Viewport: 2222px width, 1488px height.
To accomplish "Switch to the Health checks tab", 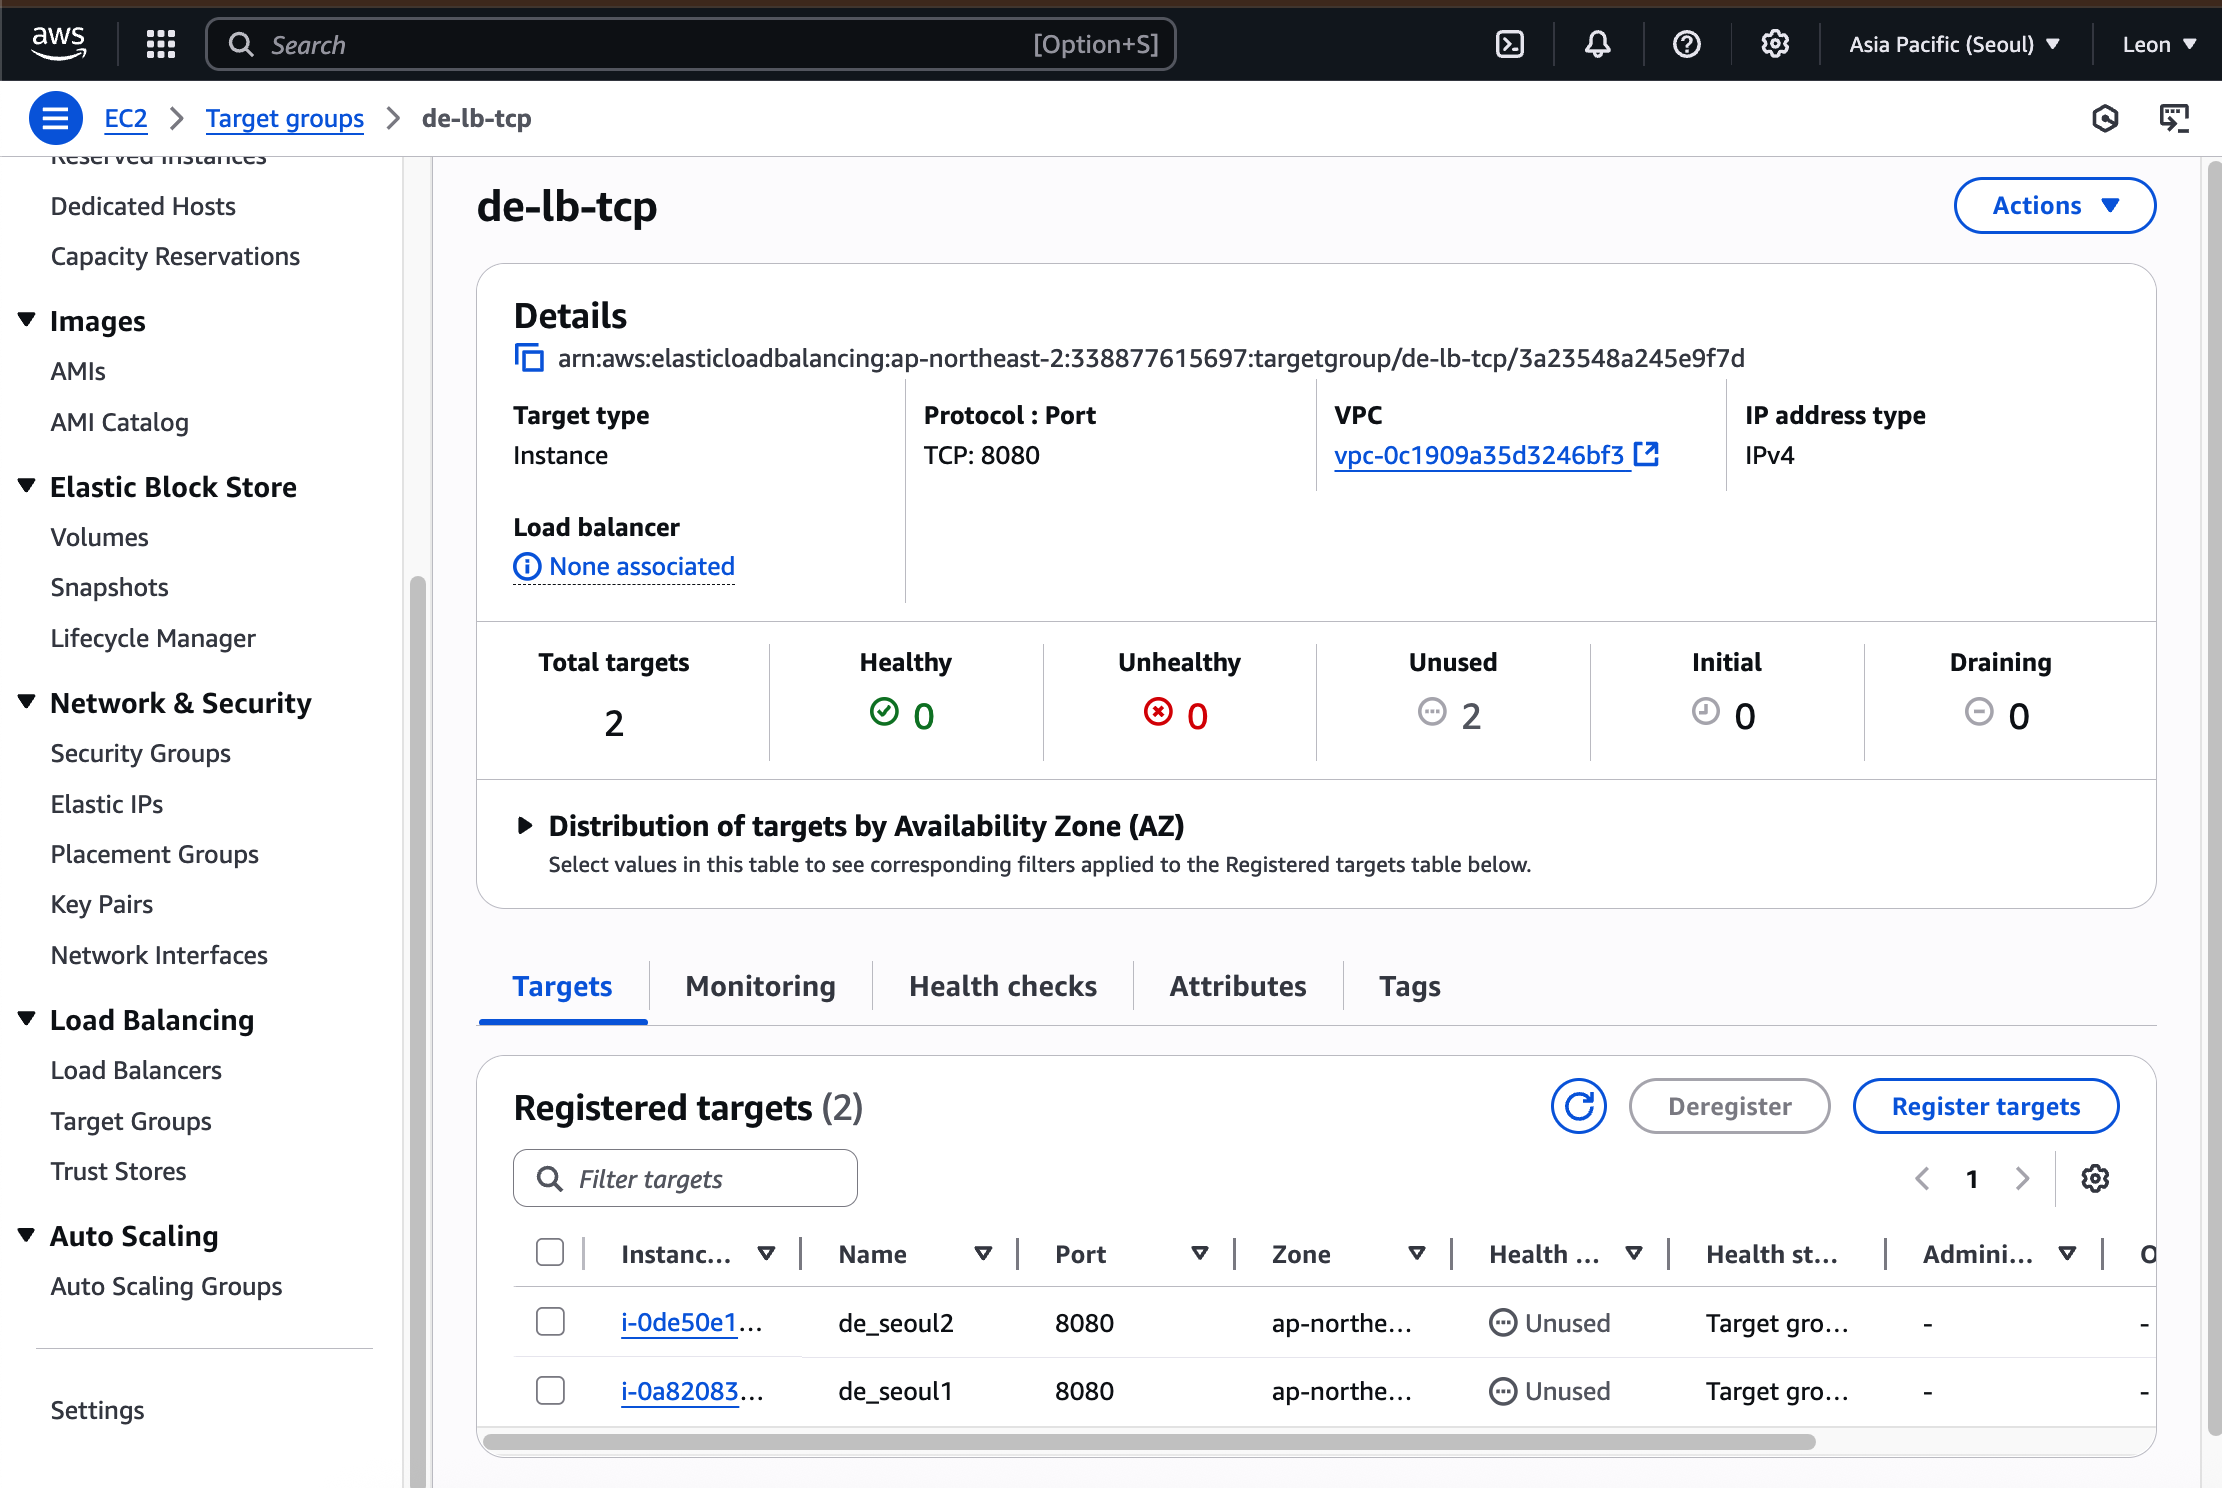I will coord(1002,986).
